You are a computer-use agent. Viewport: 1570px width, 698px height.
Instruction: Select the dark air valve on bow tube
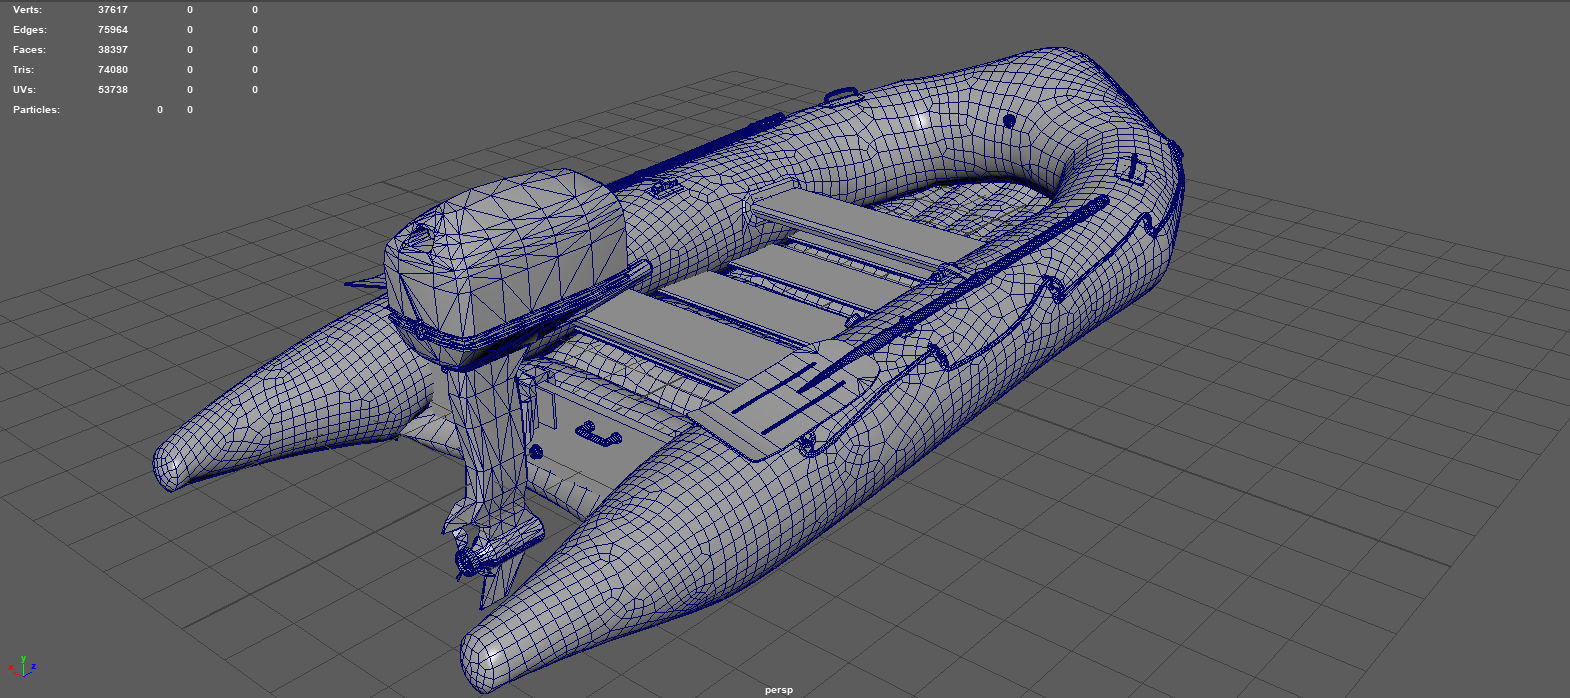coord(1009,121)
